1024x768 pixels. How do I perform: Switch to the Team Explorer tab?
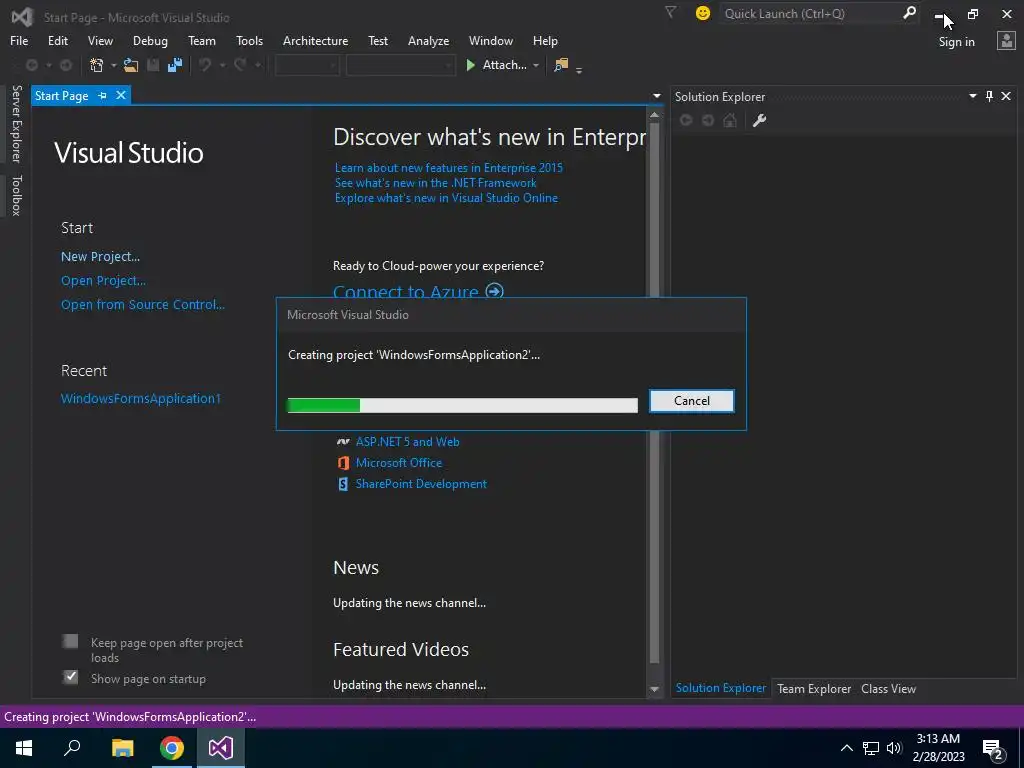(x=814, y=688)
